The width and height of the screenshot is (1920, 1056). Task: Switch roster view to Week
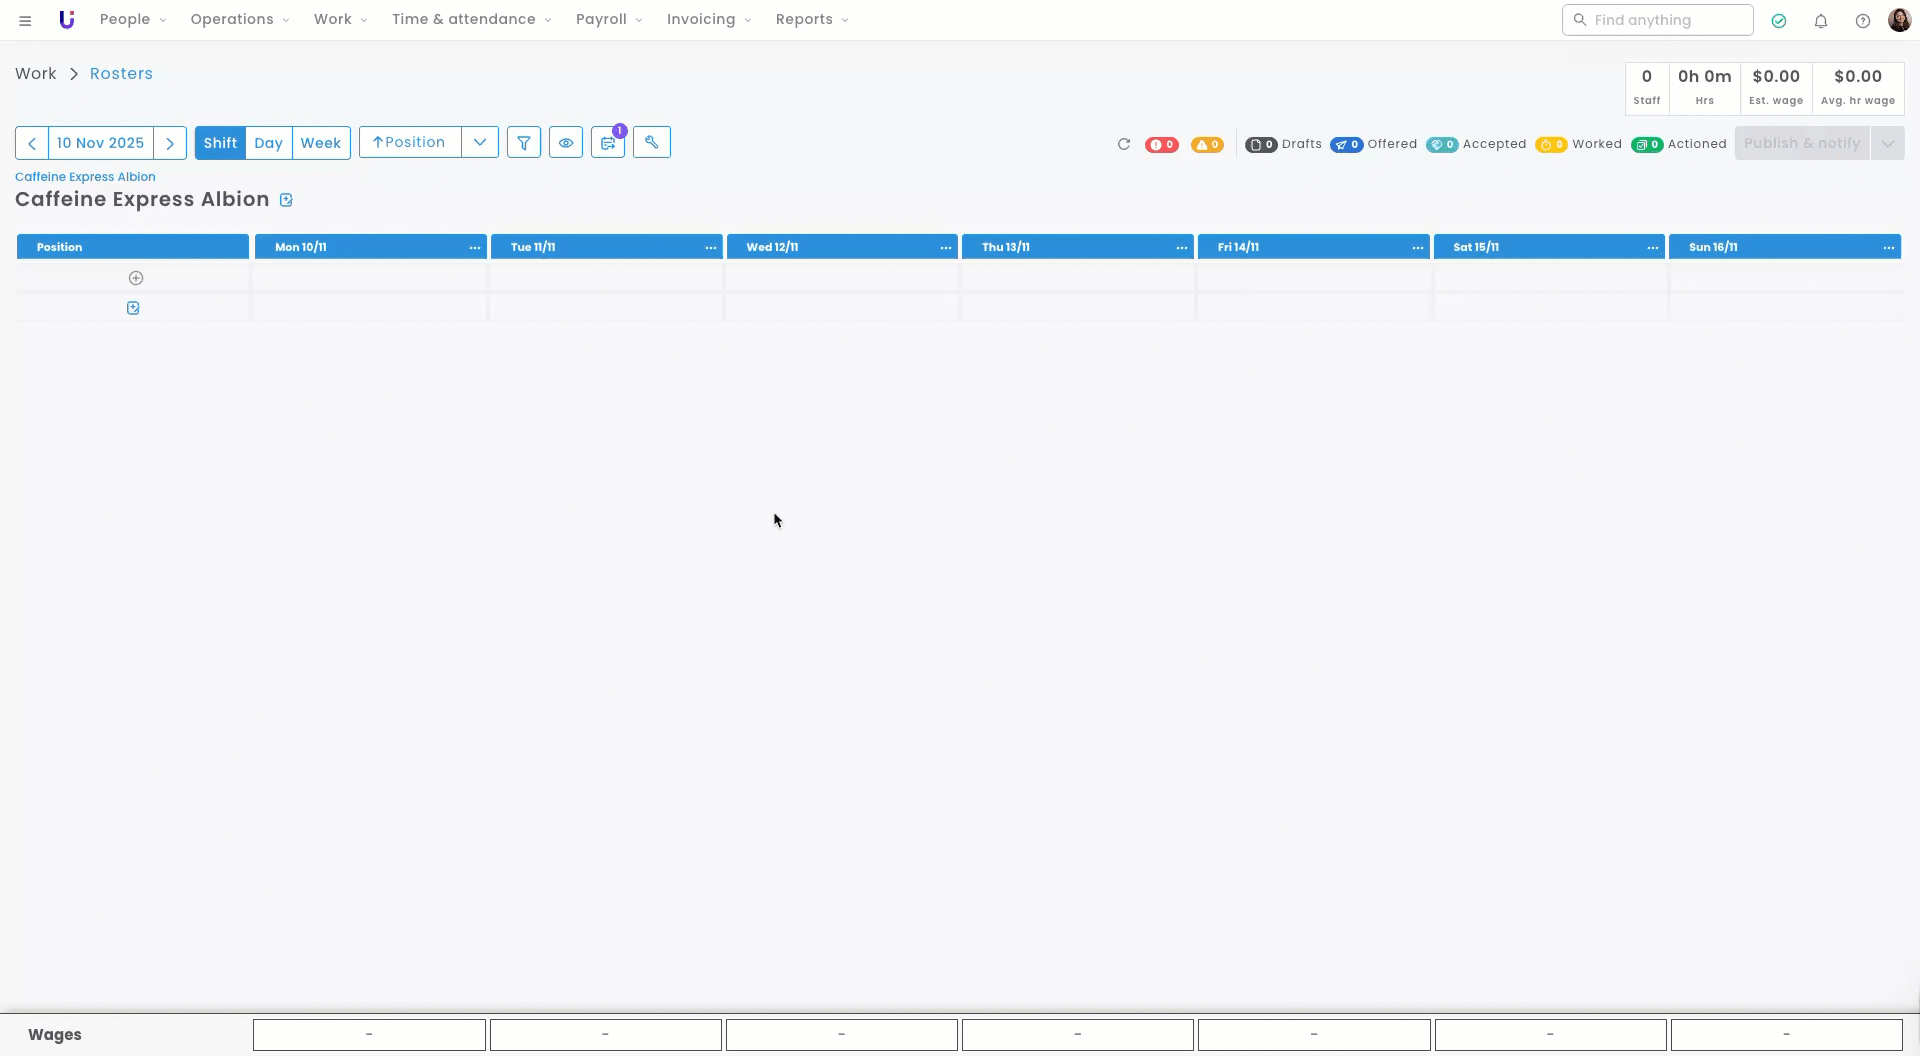[321, 143]
